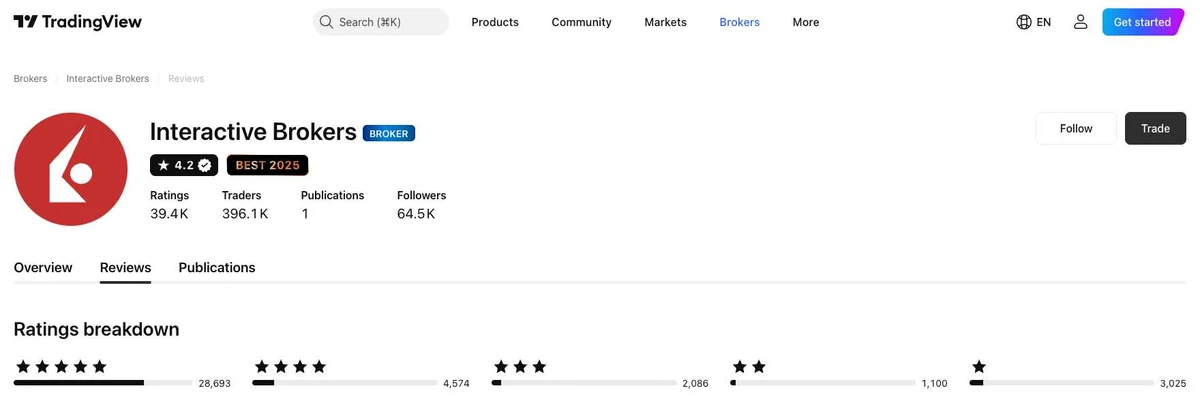Switch to the Overview tab
The image size is (1200, 406).
(43, 268)
